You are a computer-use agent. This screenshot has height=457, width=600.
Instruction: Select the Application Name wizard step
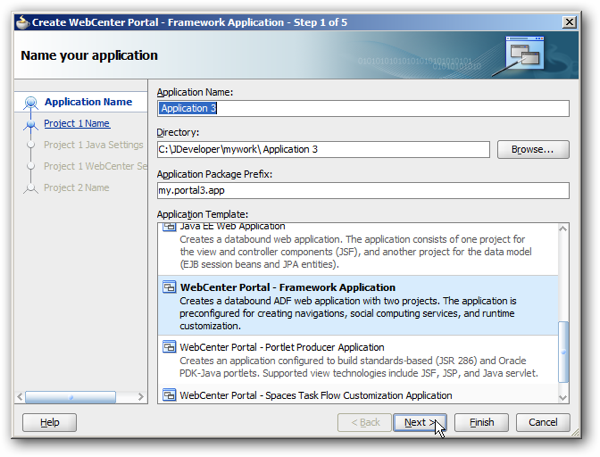coord(88,102)
